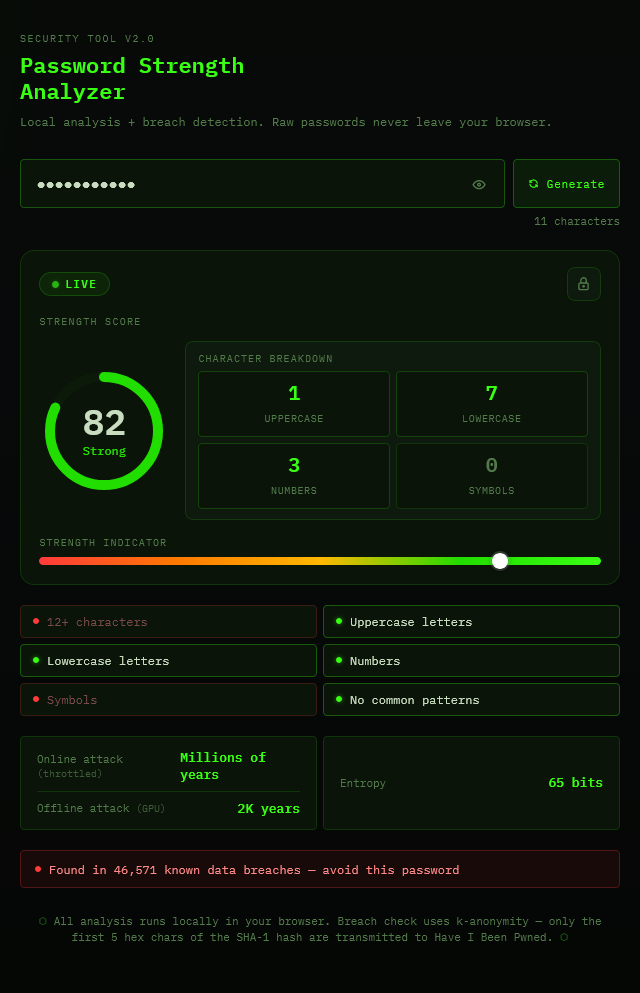The image size is (640, 993).
Task: Click the k-anonymity privacy footer note
Action: (320, 929)
